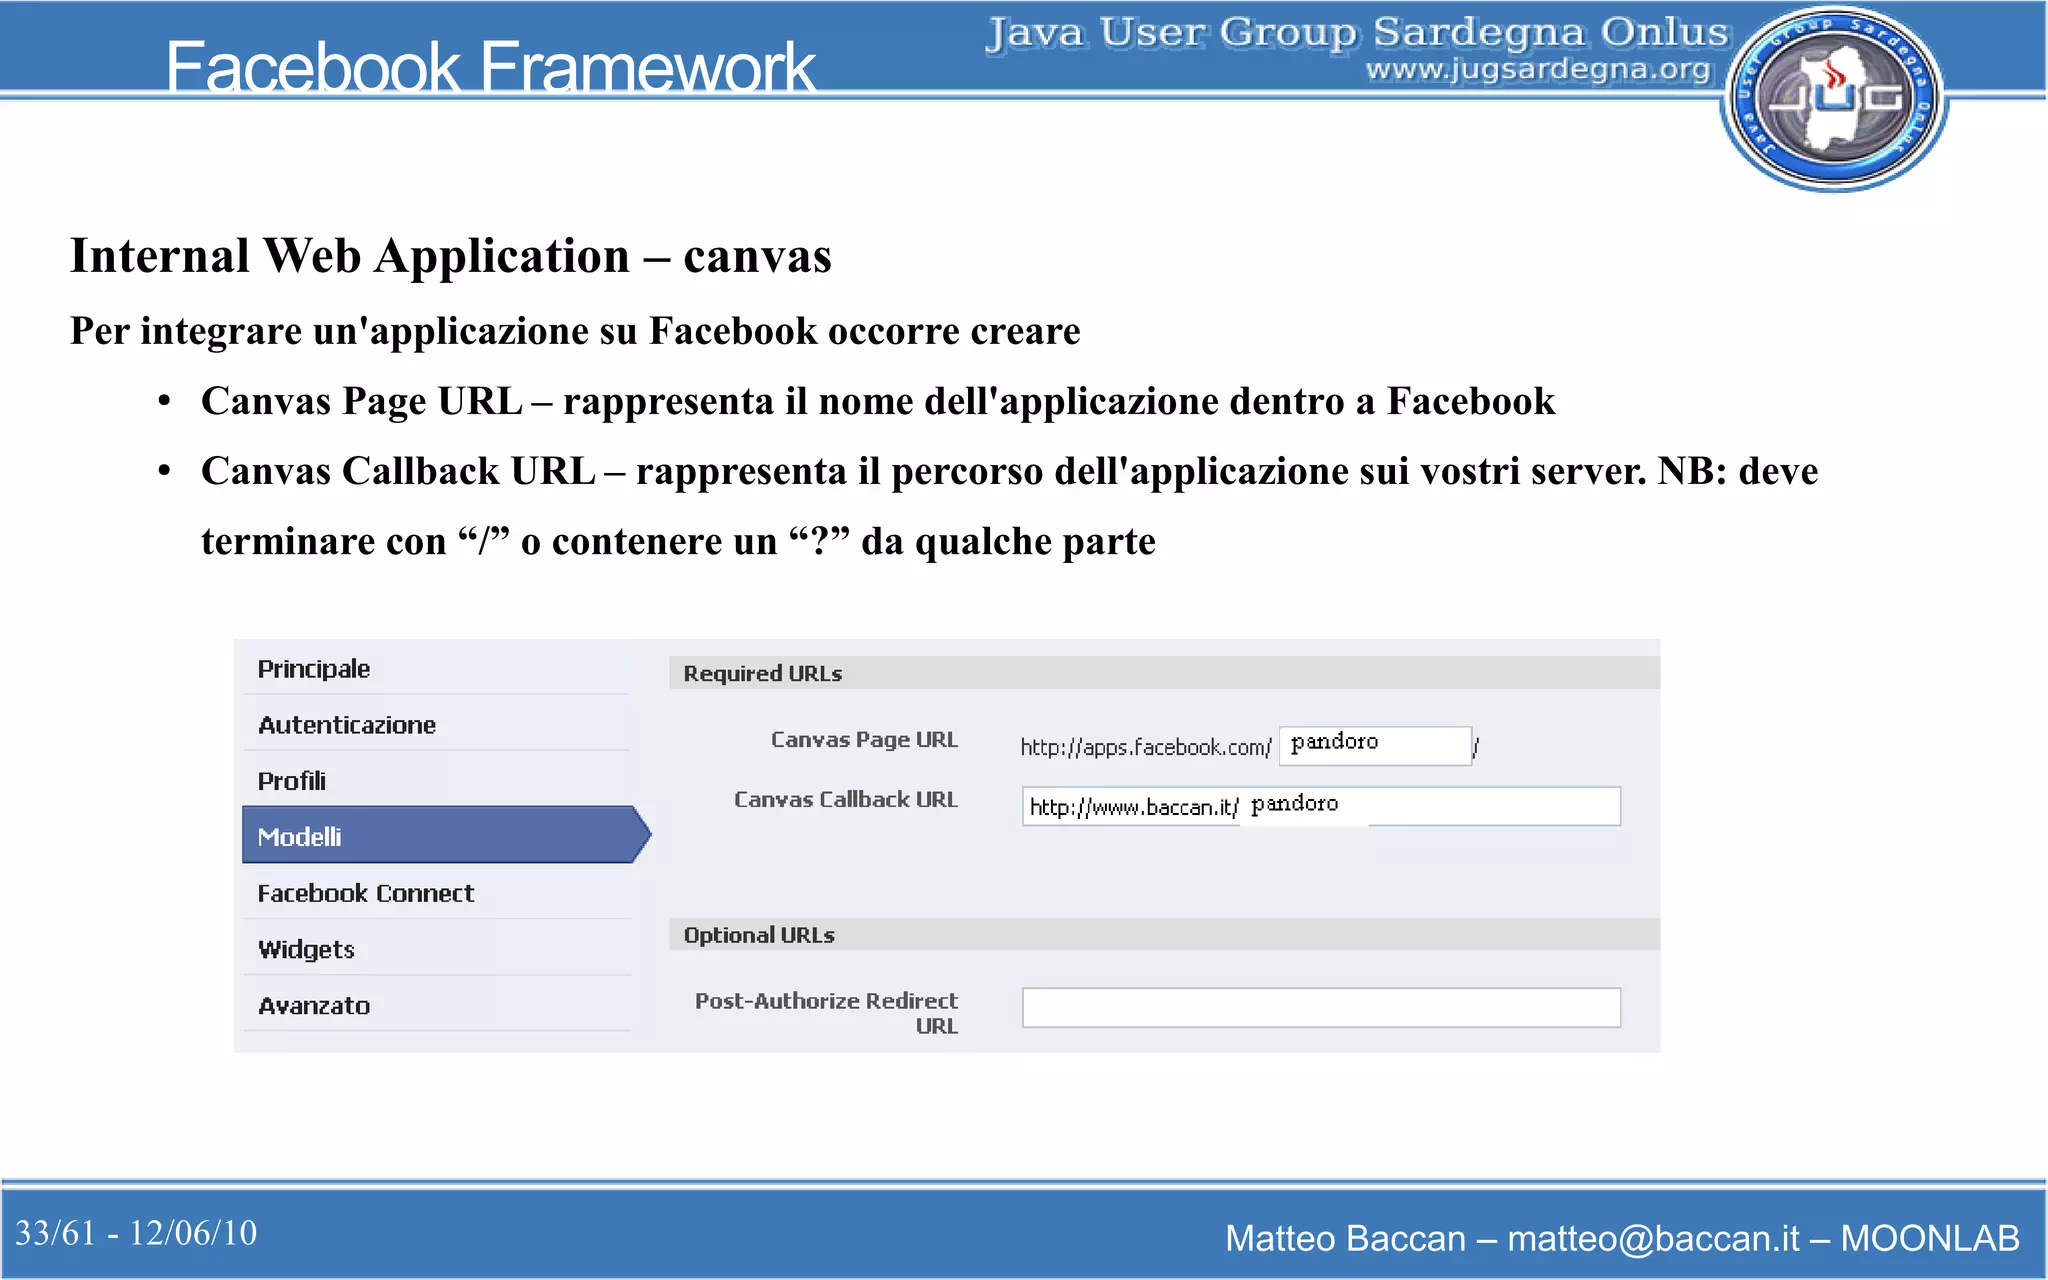Screen dimensions: 2048x1280
Task: Go to the Widgets tab
Action: 437,949
